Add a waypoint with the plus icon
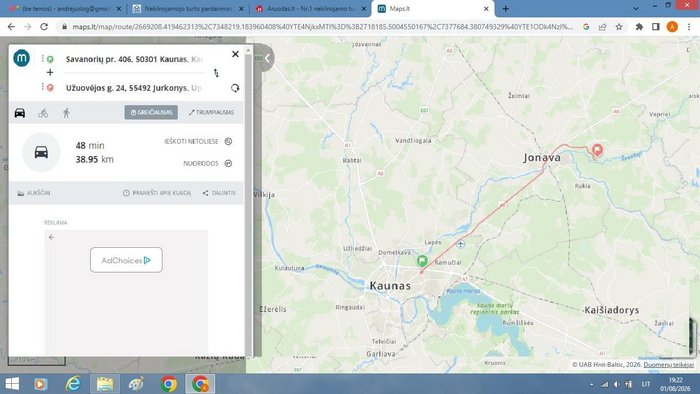Viewport: 700px width, 394px height. point(50,72)
